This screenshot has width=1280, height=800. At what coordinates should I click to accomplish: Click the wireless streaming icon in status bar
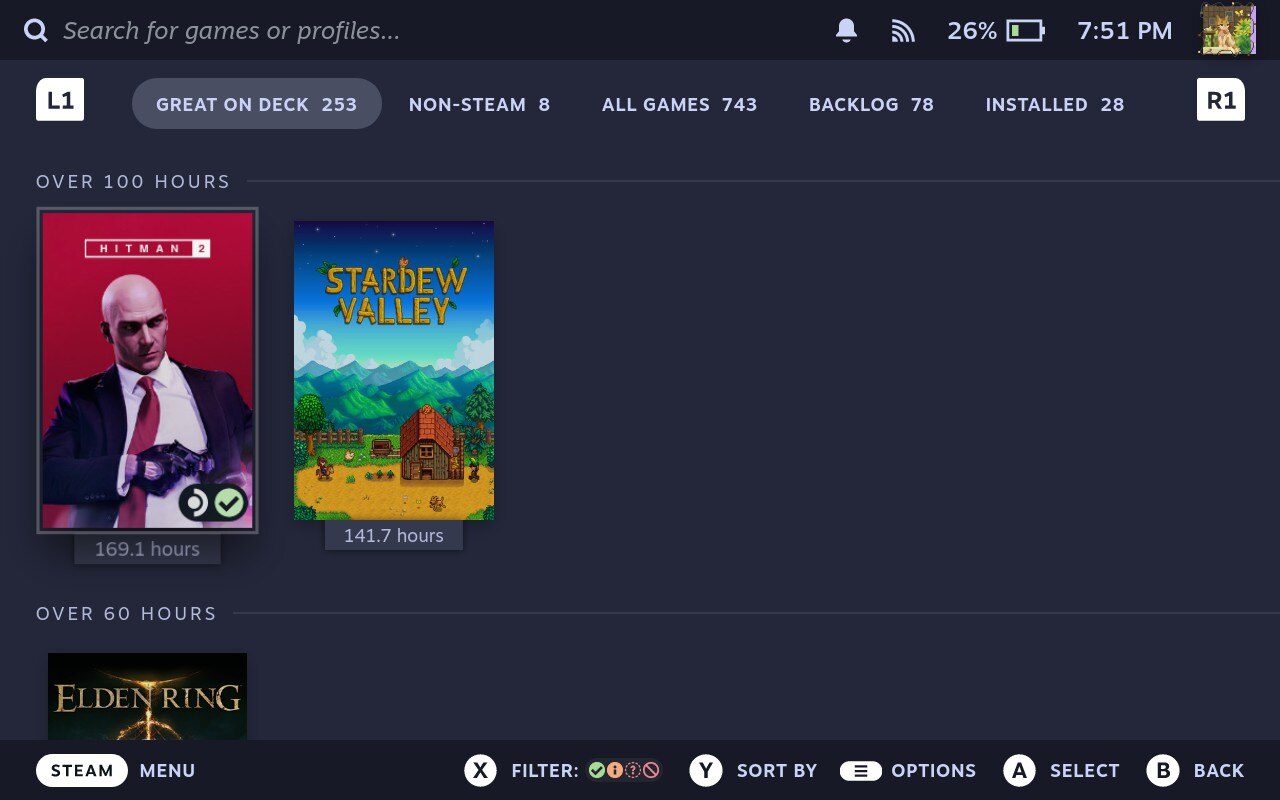(x=903, y=30)
